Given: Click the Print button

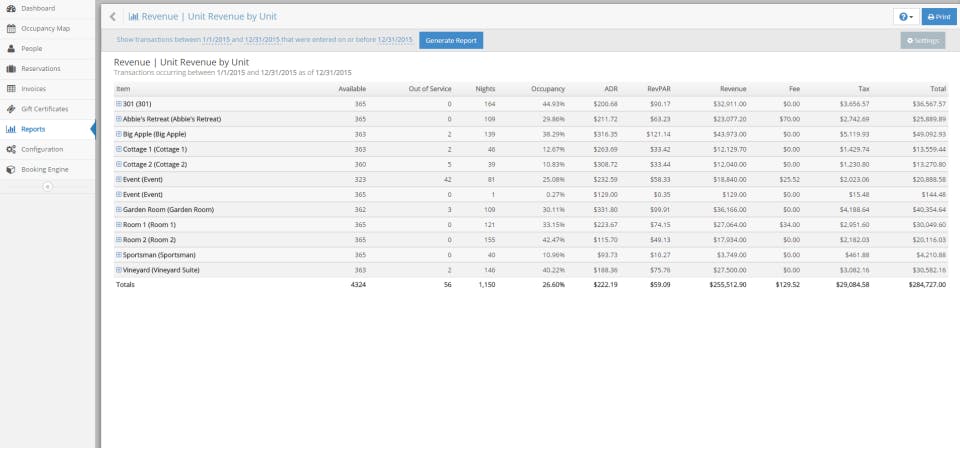Looking at the screenshot, I should pos(939,17).
